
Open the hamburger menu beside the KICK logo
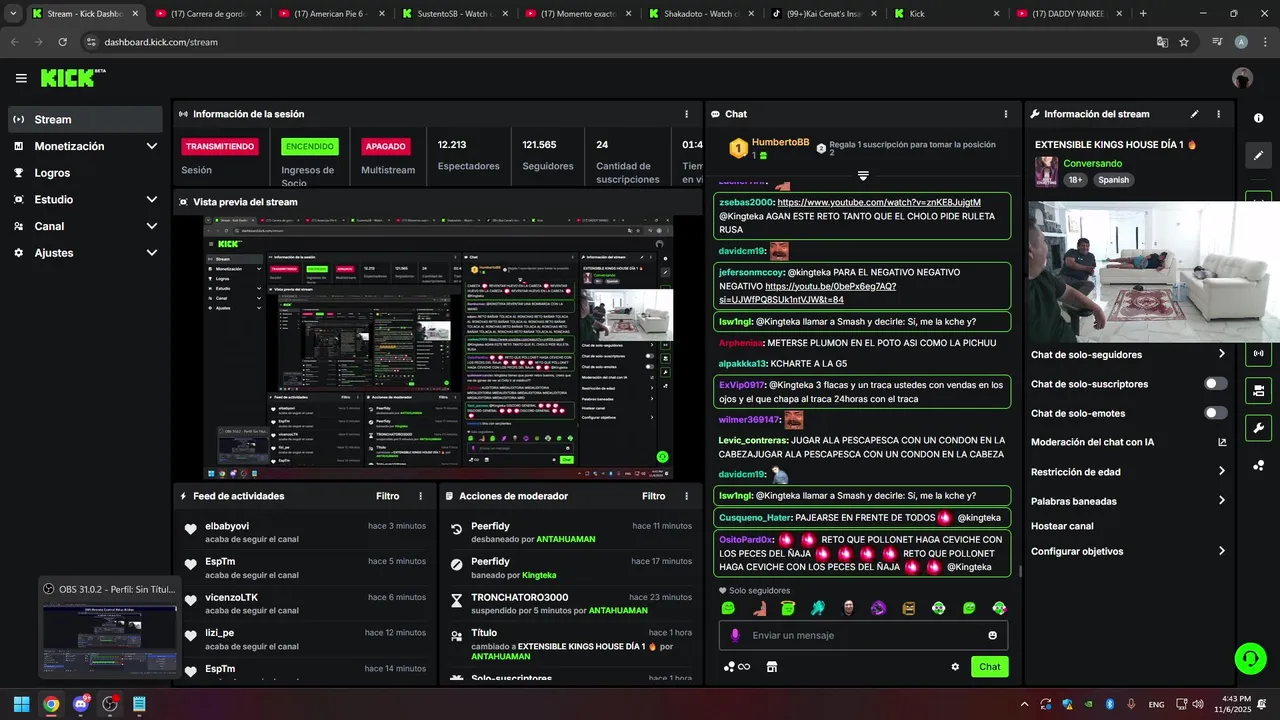[21, 78]
